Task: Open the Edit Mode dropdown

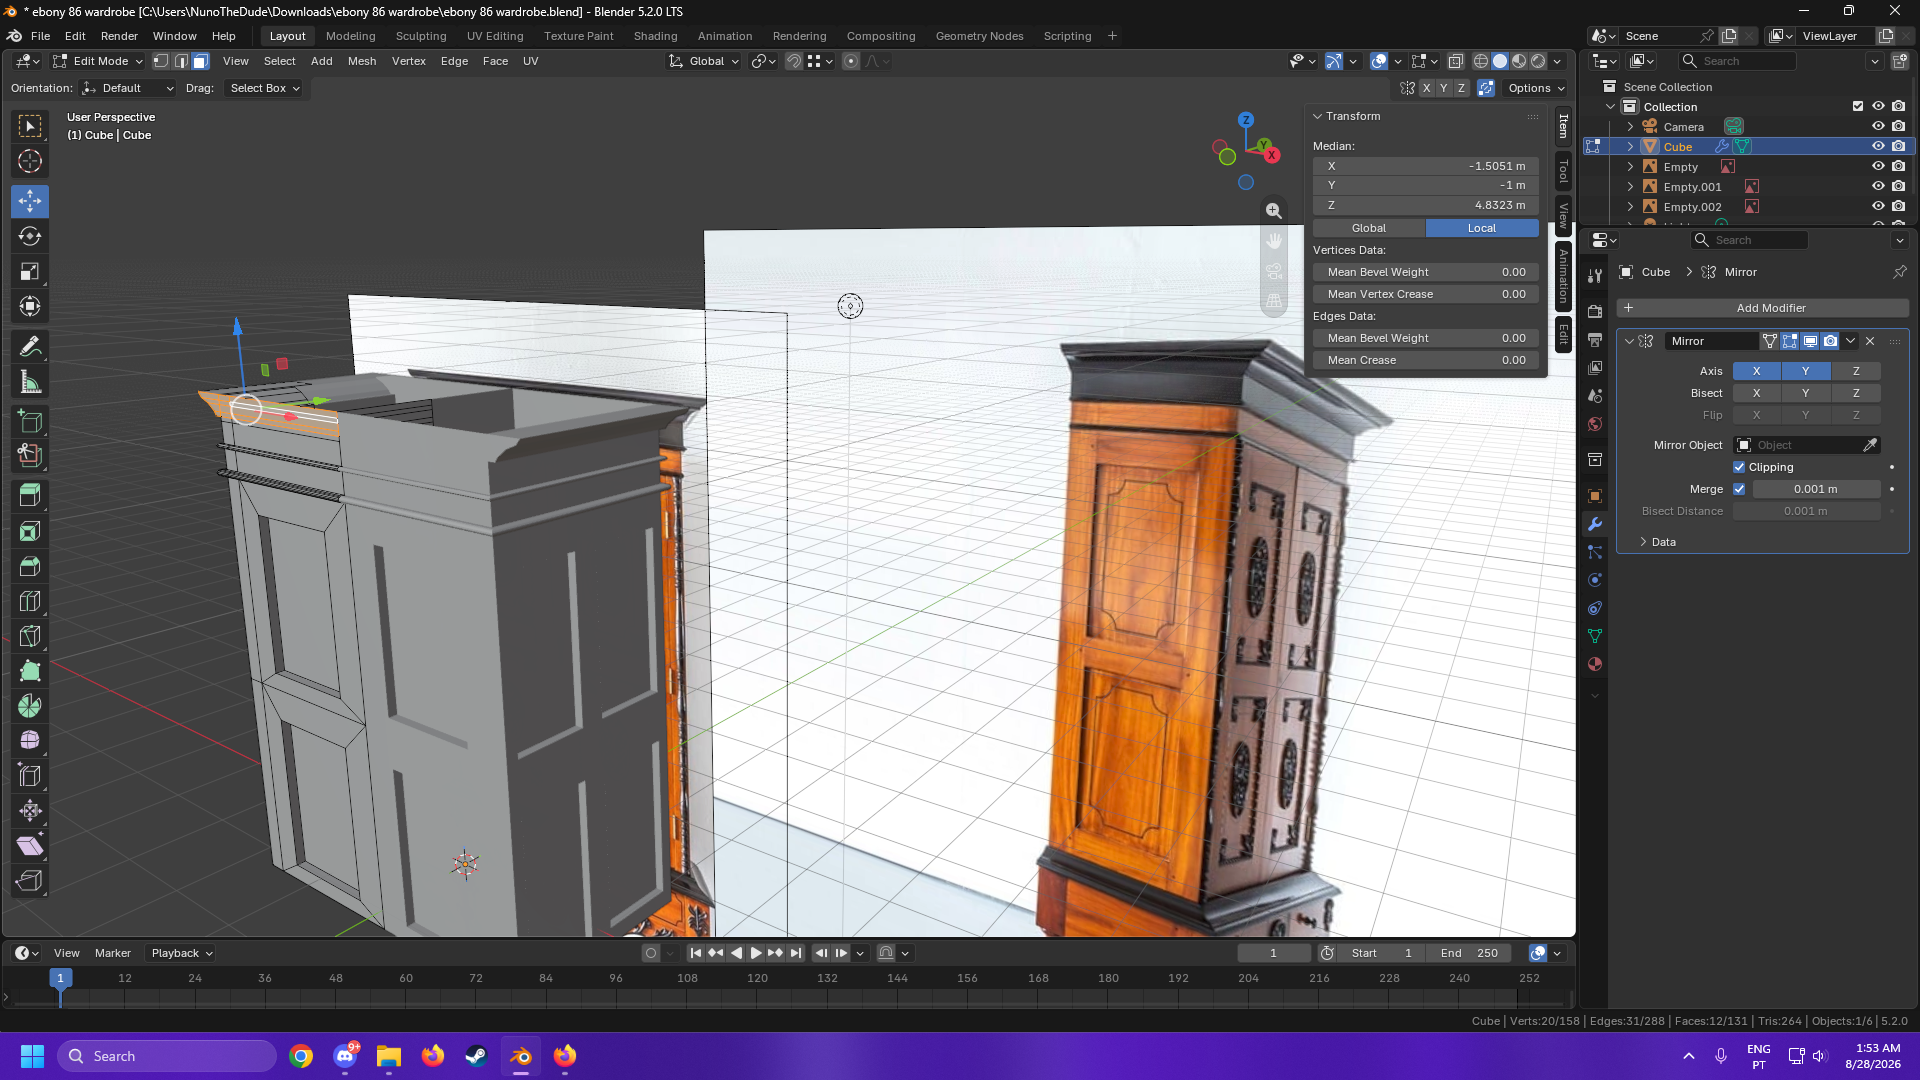Action: [x=98, y=61]
